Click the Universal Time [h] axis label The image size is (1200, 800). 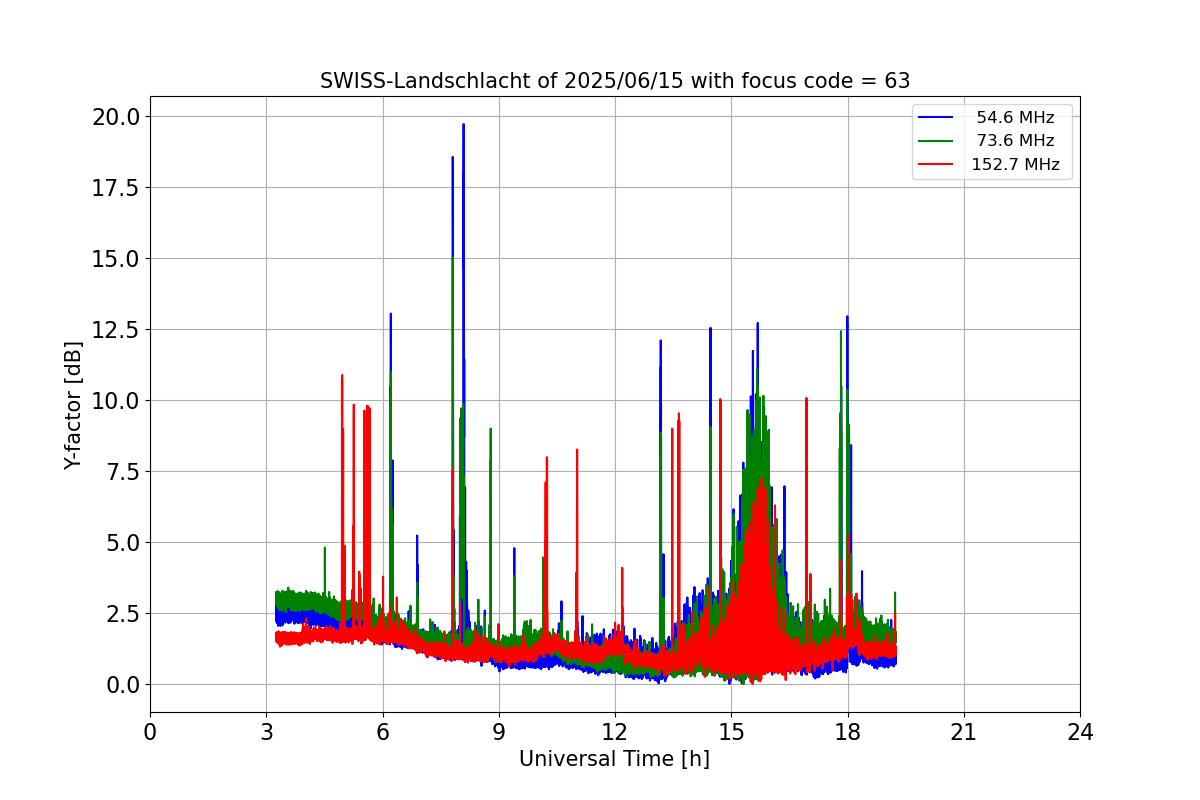(614, 759)
